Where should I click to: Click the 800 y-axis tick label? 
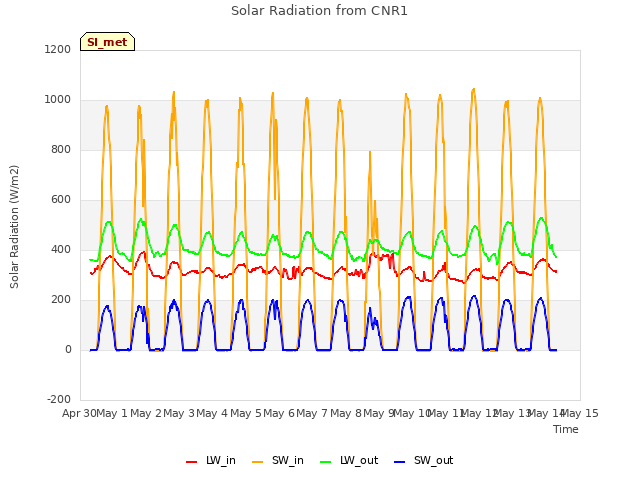61,149
